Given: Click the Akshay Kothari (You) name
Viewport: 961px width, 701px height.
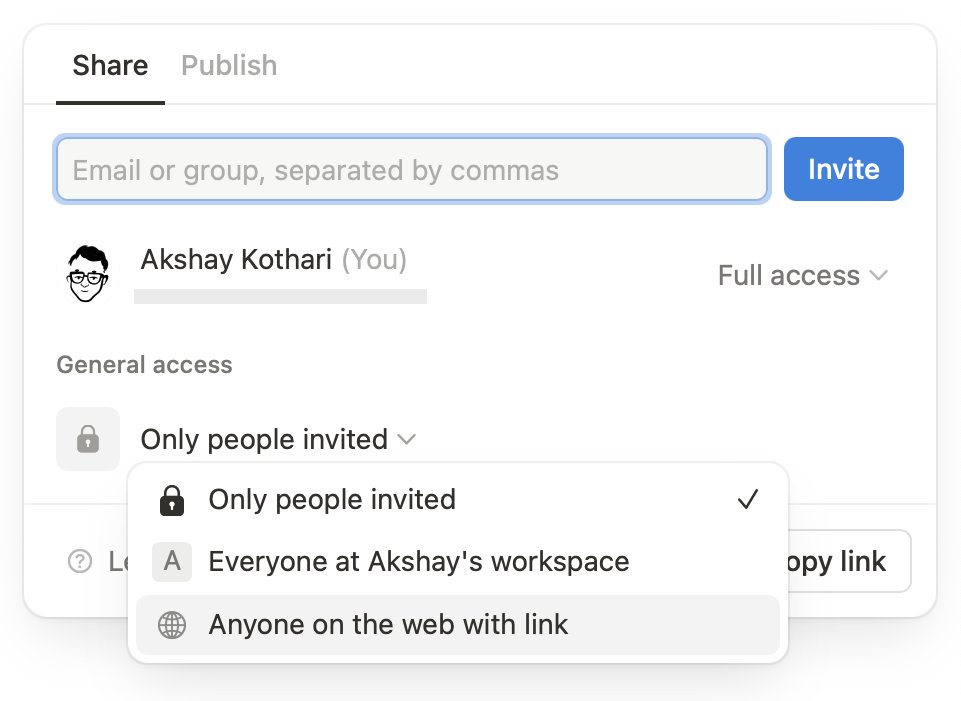Looking at the screenshot, I should [x=273, y=259].
